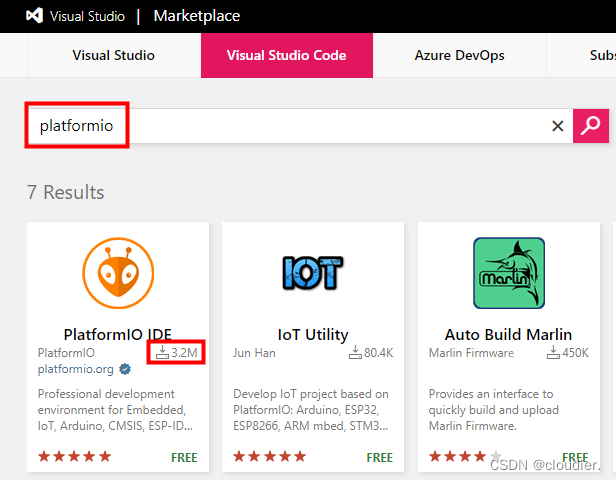Open the IoT Utility extension title
The height and width of the screenshot is (480, 616).
pyautogui.click(x=313, y=335)
